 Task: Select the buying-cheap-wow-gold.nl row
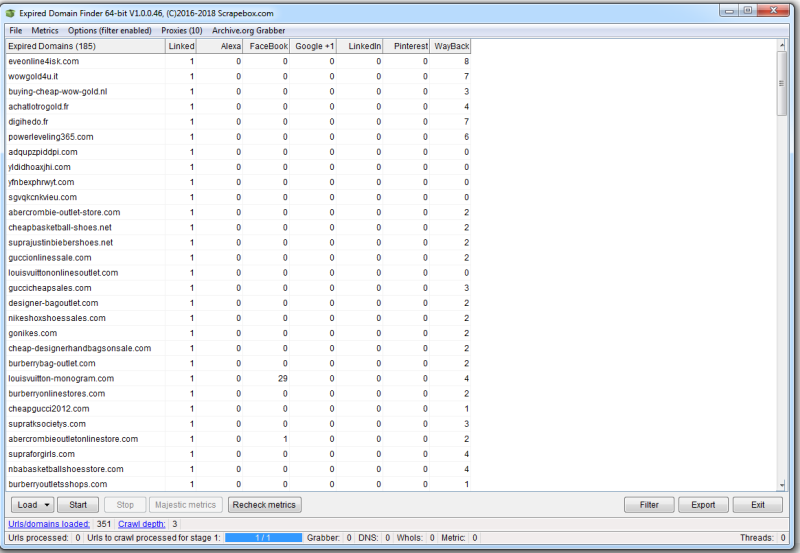(x=238, y=91)
